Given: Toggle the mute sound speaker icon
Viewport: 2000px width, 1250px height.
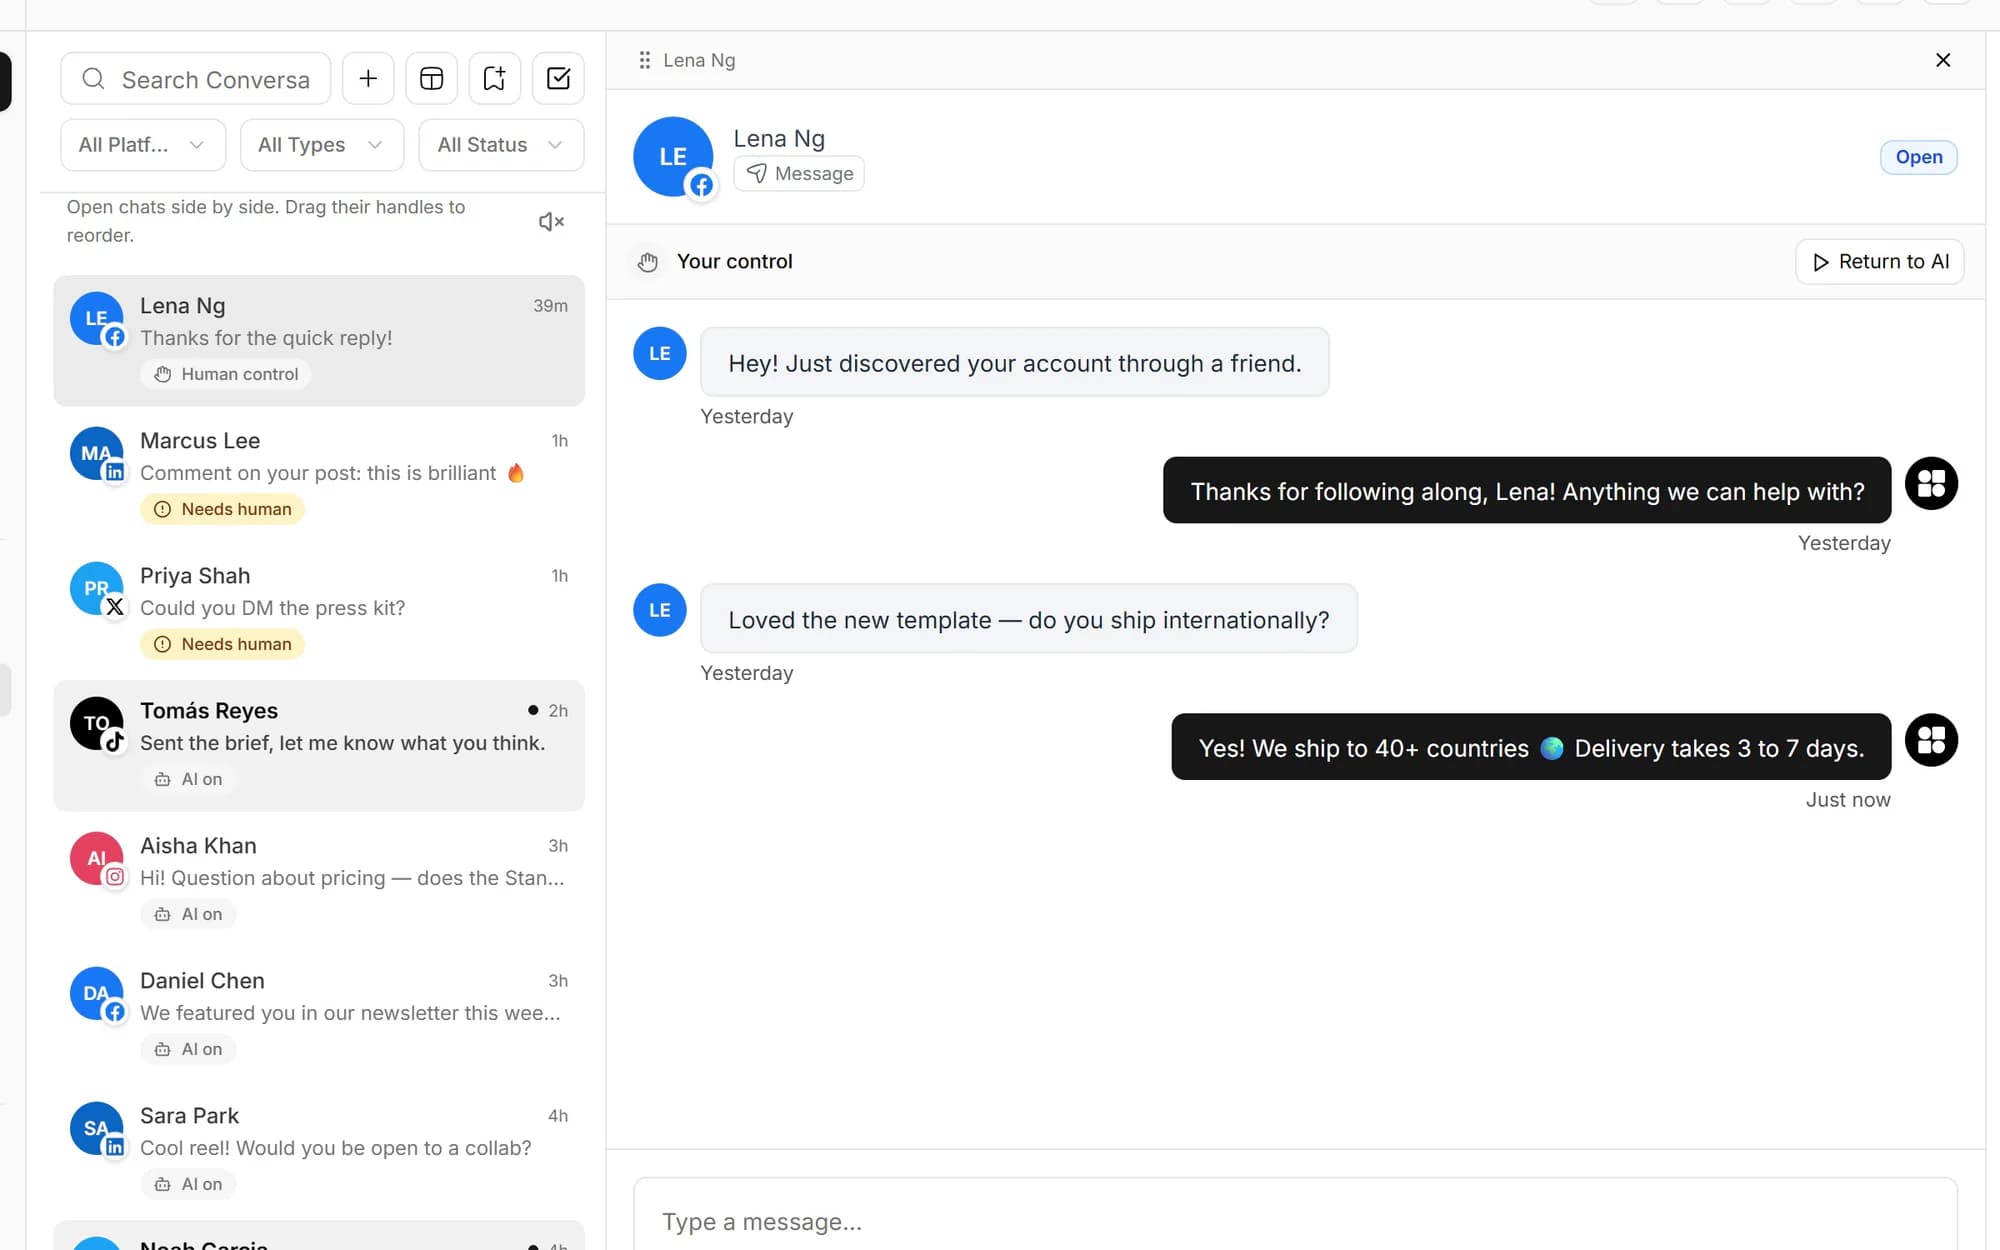Looking at the screenshot, I should 551,221.
